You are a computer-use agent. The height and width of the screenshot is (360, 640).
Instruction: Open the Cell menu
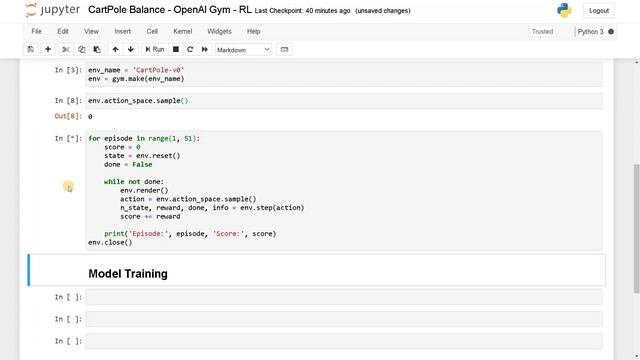coord(152,31)
